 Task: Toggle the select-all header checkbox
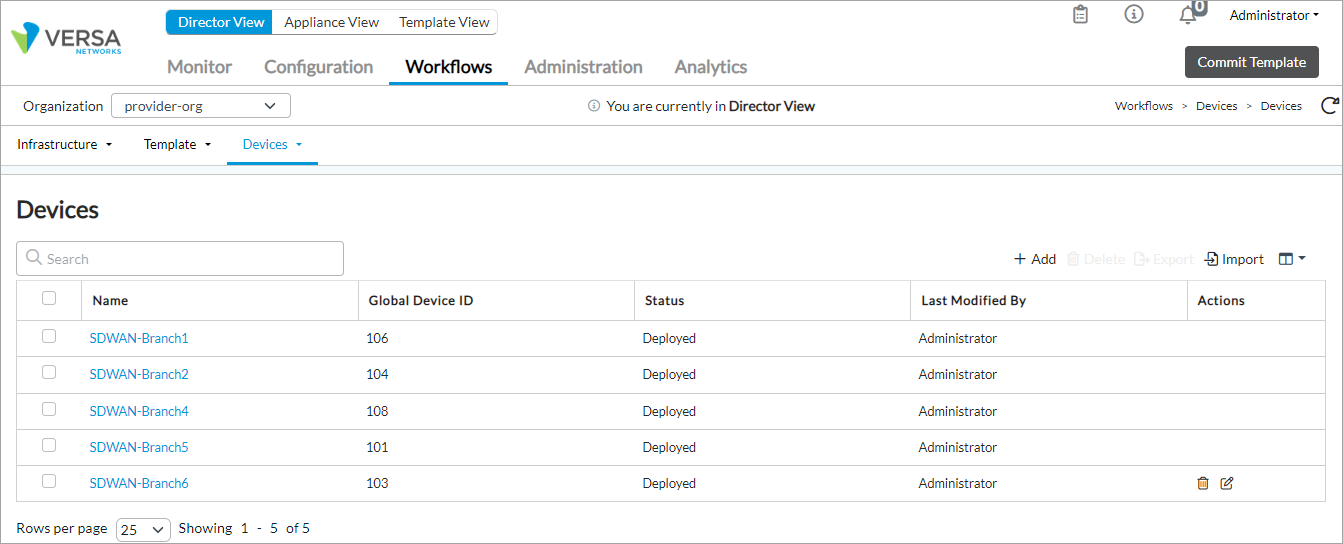coord(49,298)
